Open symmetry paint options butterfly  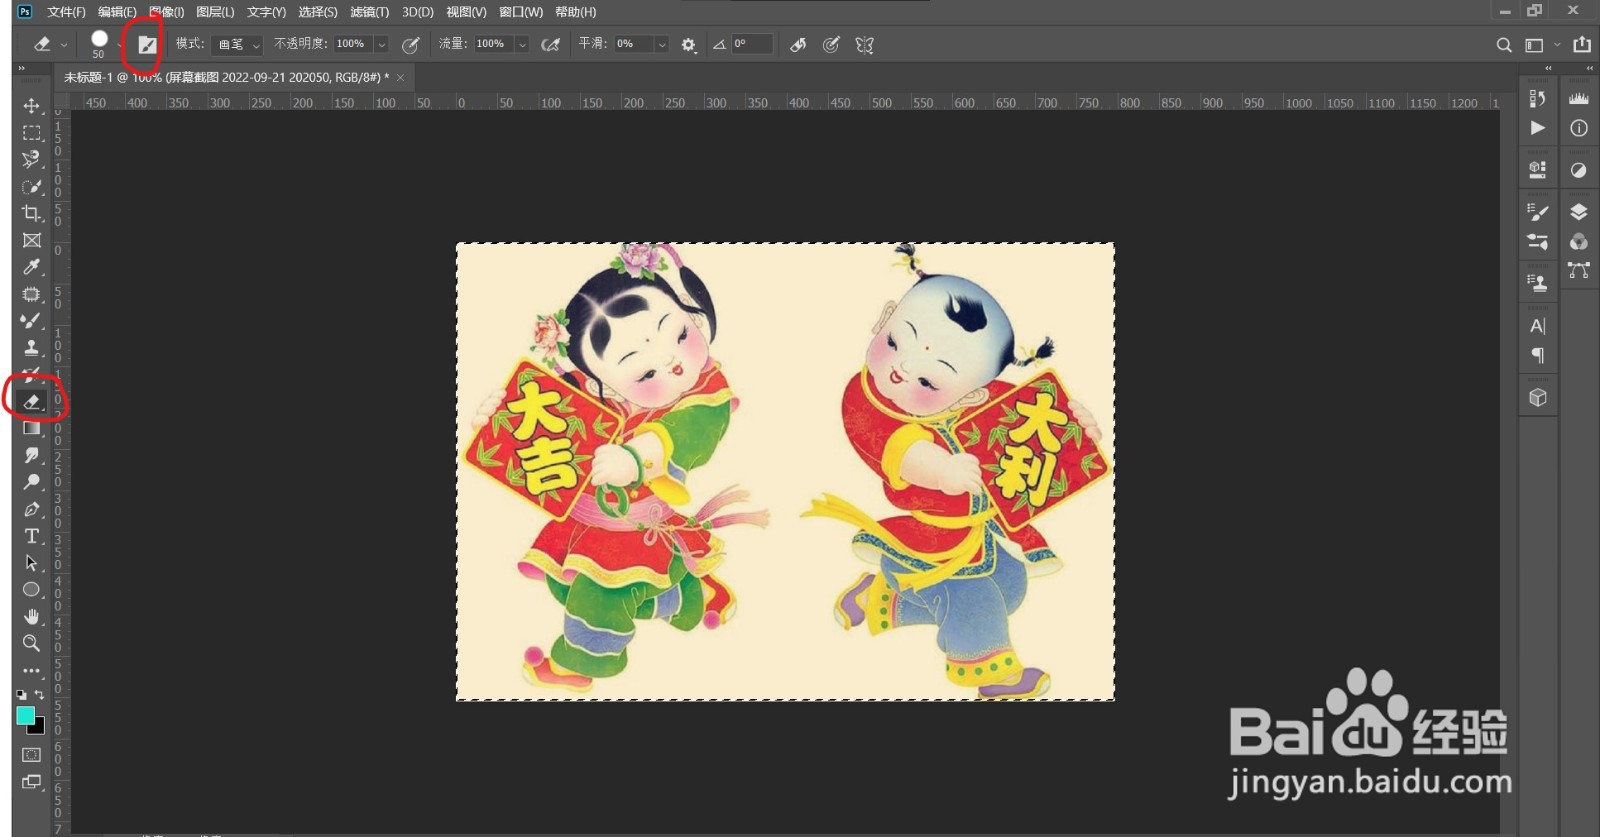(x=865, y=44)
